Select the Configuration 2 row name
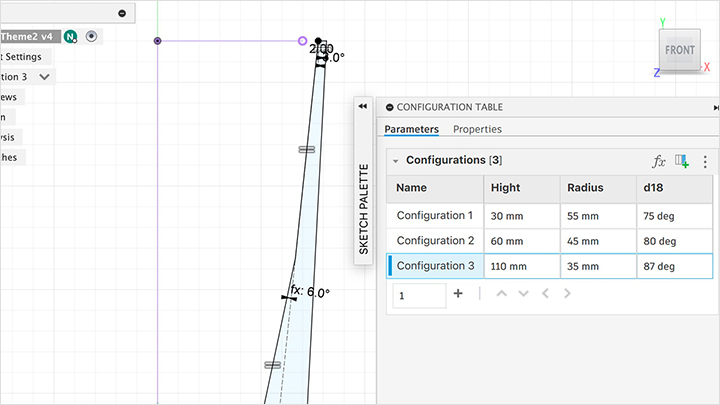This screenshot has width=720, height=405. coord(435,241)
